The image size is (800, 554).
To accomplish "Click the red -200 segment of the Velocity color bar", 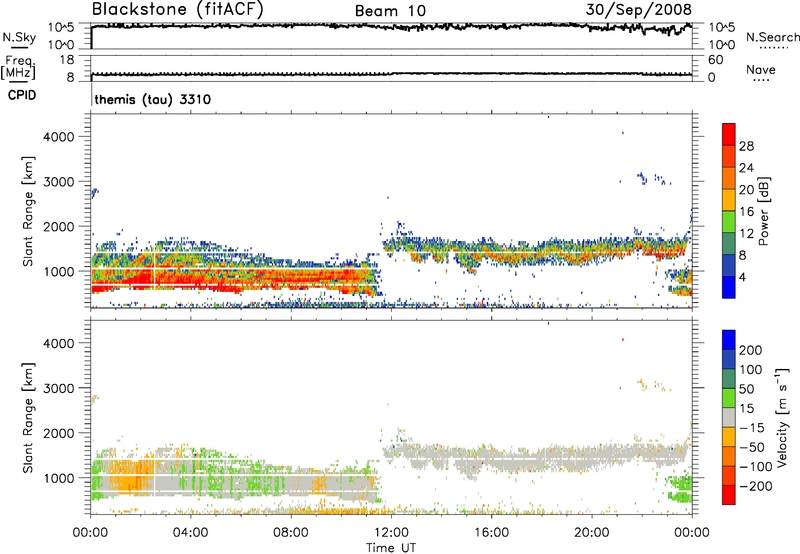I will coord(729,495).
